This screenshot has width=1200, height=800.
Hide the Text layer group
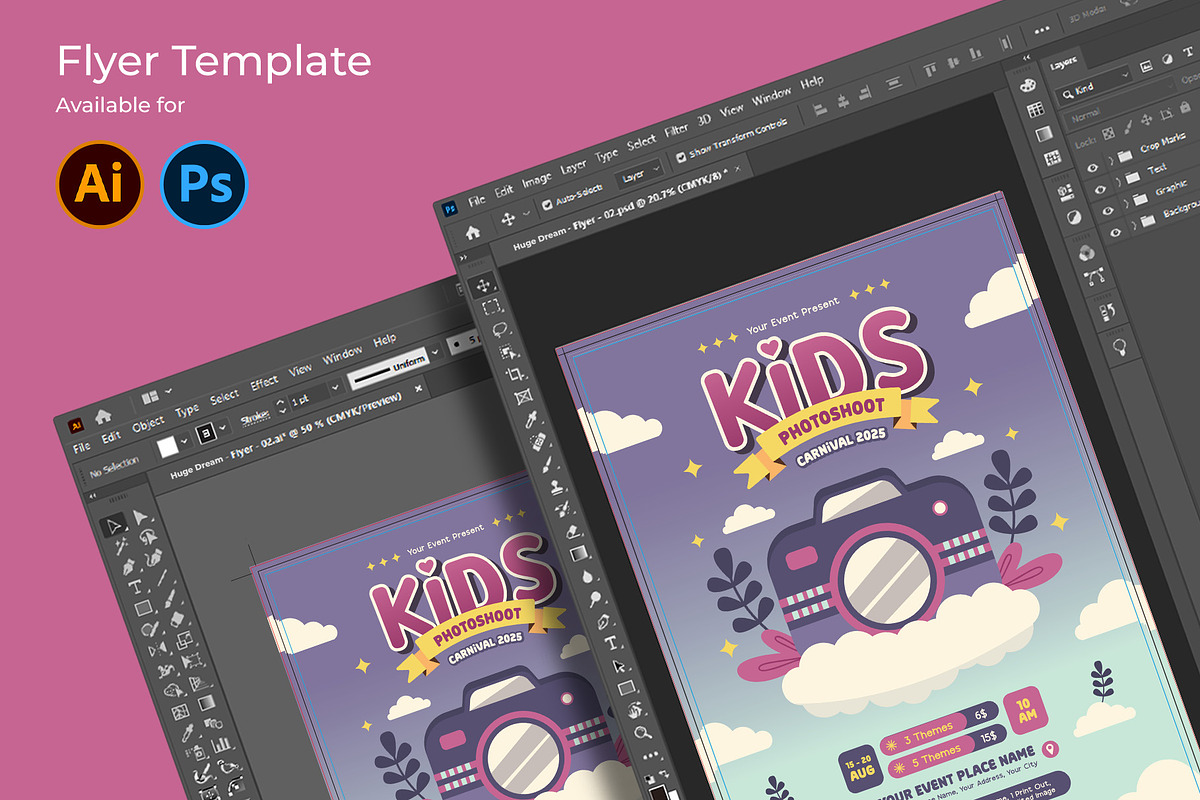click(x=1100, y=188)
